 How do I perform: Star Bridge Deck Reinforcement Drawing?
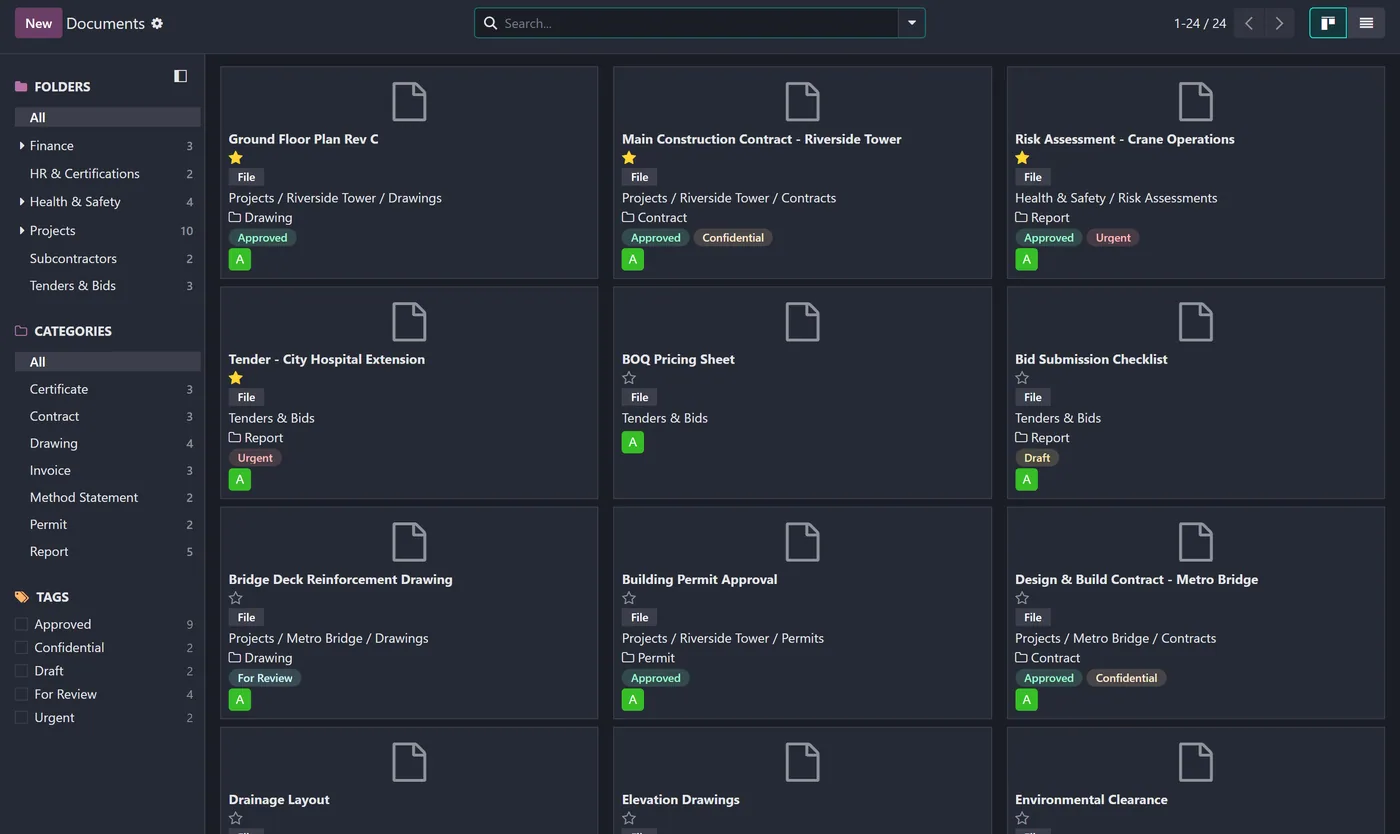pos(236,598)
